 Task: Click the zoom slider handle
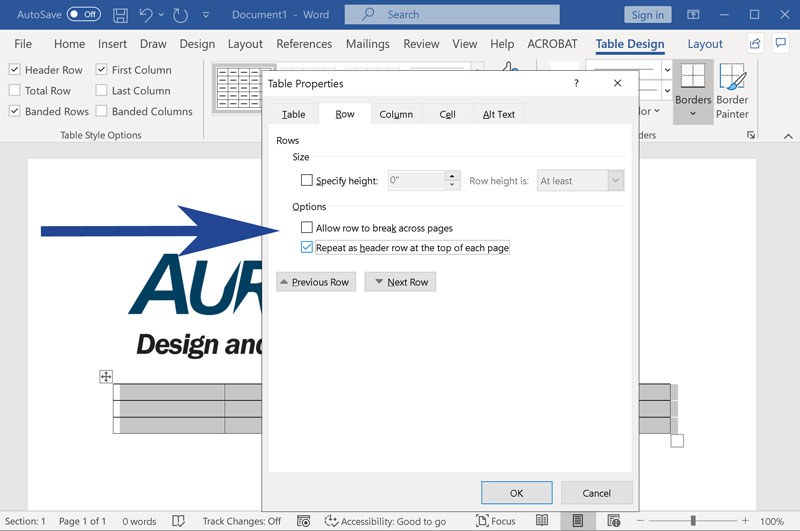693,521
